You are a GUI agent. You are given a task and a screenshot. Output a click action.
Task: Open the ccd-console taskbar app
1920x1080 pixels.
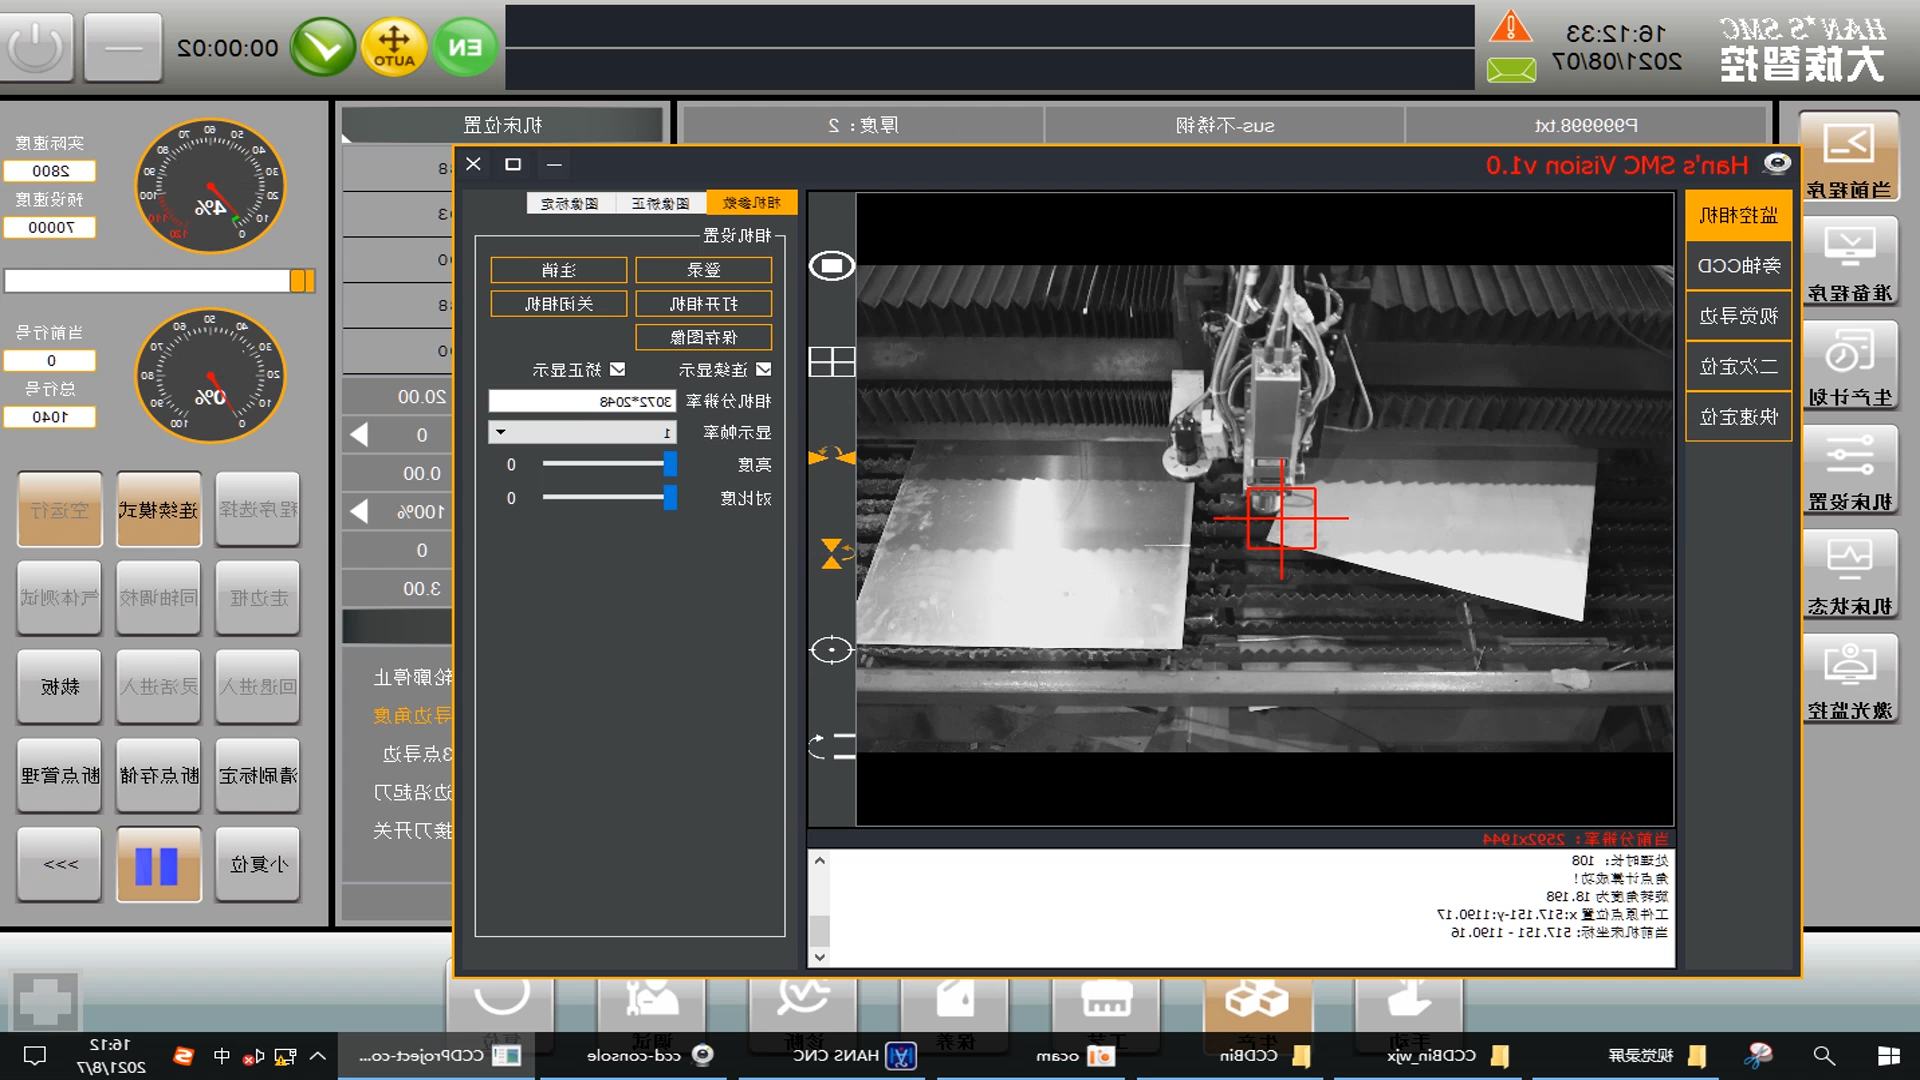[649, 1056]
